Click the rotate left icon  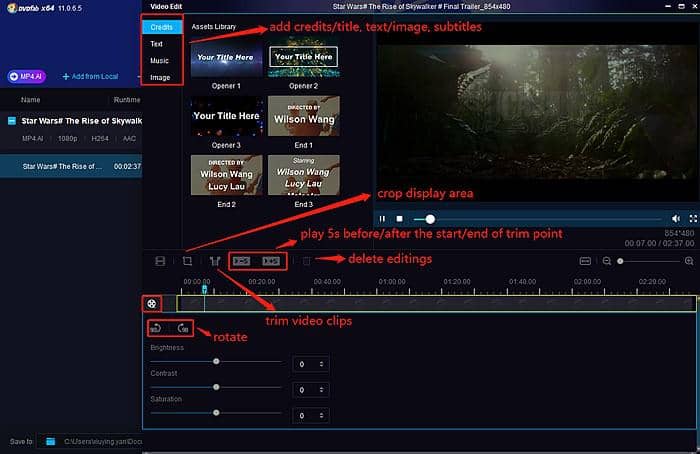(157, 328)
